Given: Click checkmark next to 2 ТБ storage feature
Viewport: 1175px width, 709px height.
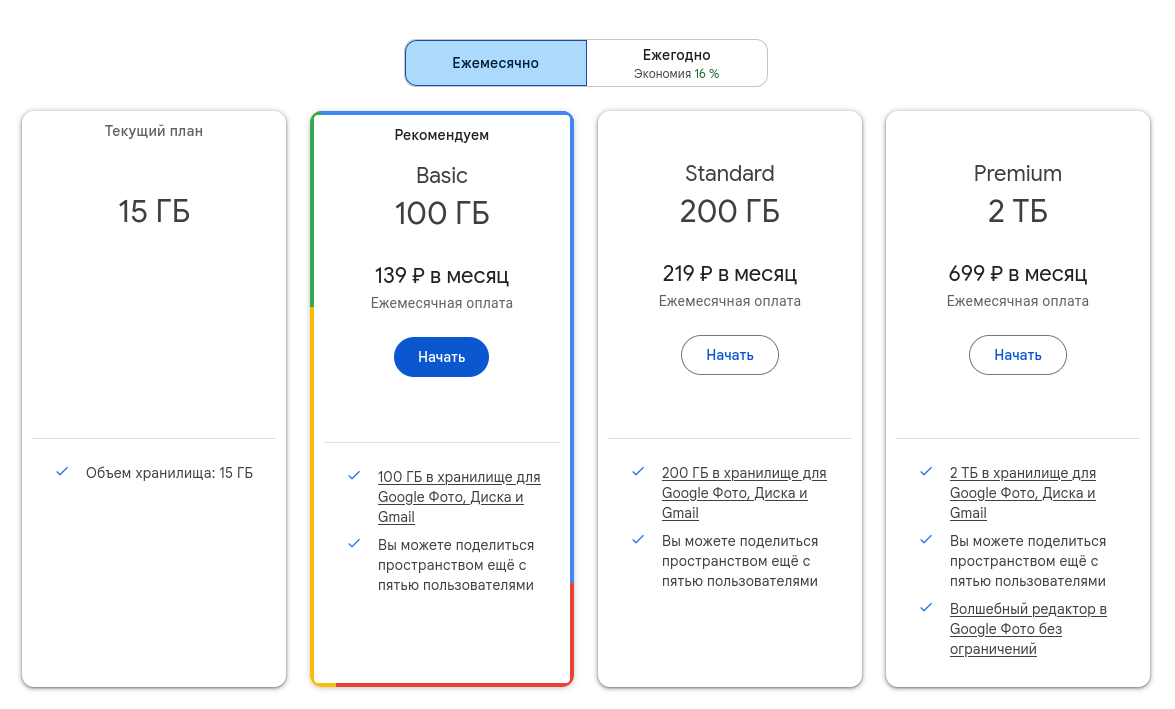Looking at the screenshot, I should [x=926, y=472].
